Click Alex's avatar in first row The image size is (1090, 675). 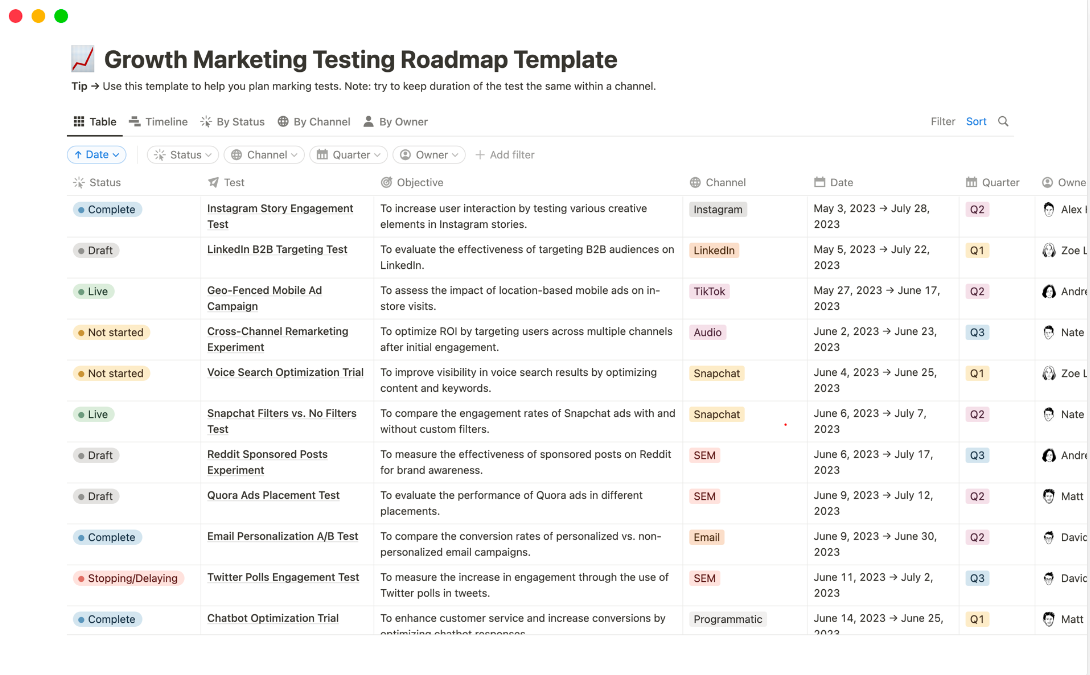(1049, 210)
